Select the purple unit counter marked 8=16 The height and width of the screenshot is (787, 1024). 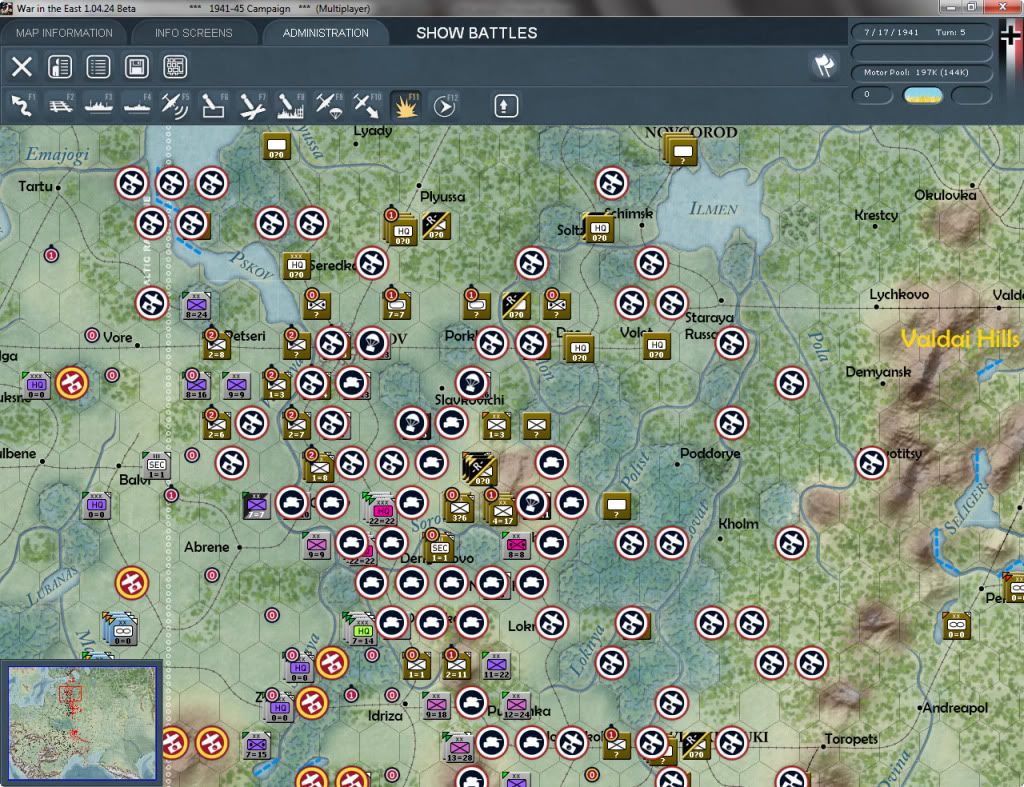click(x=197, y=385)
